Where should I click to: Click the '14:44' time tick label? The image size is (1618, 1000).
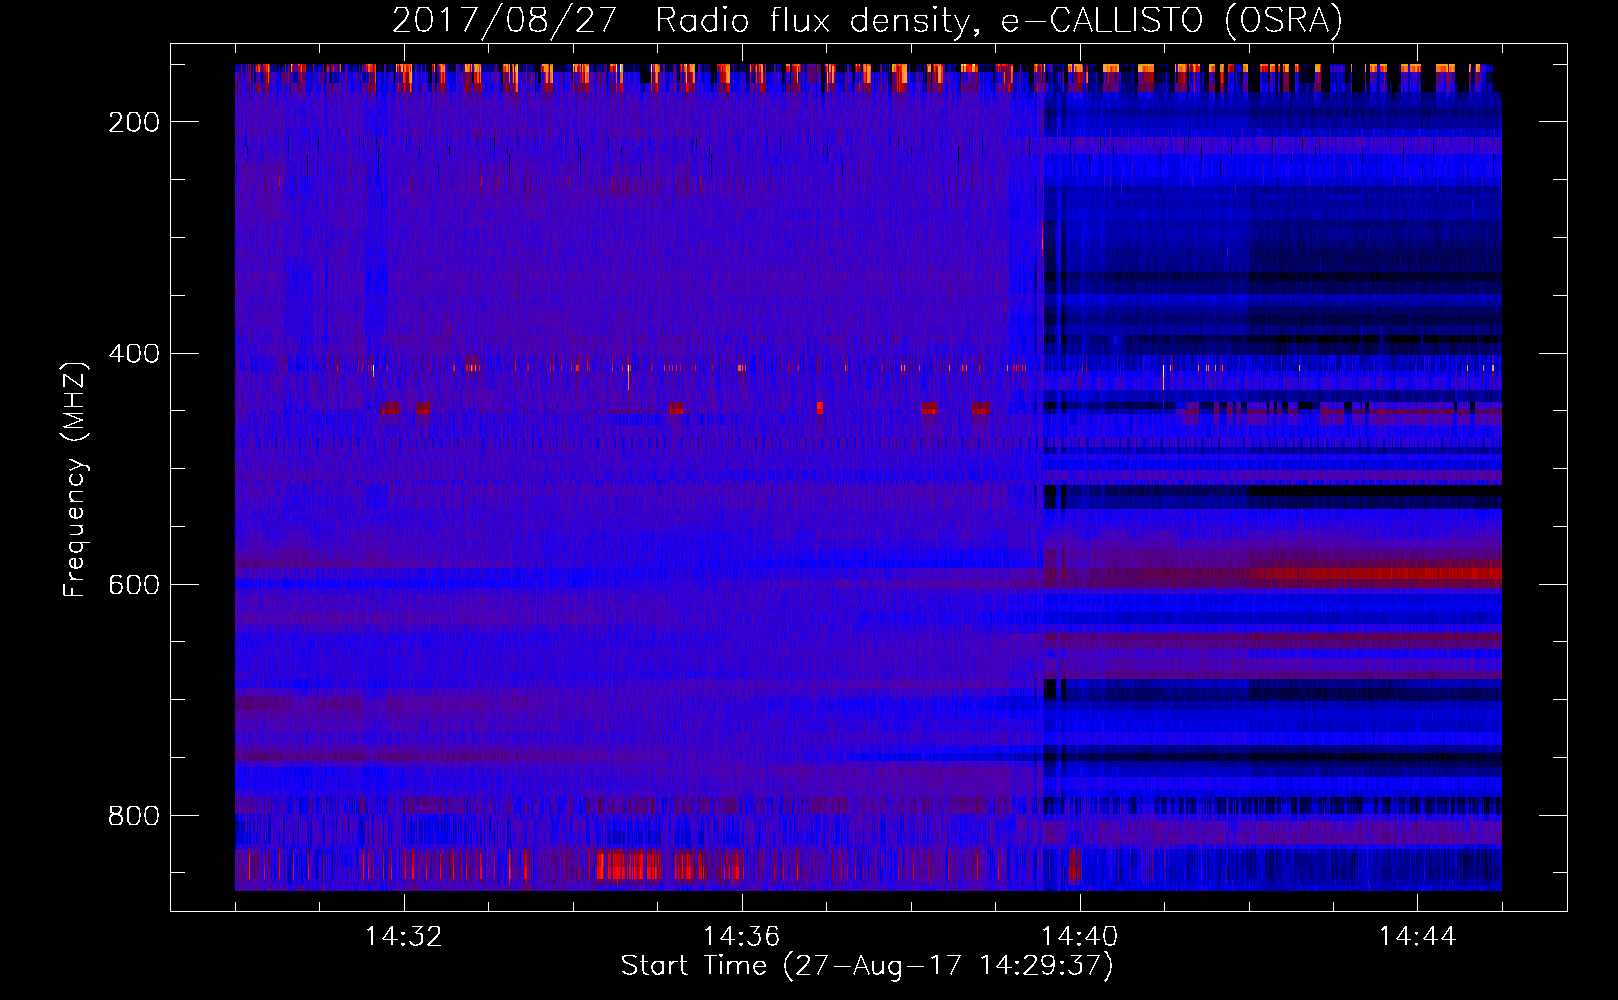[x=1417, y=937]
